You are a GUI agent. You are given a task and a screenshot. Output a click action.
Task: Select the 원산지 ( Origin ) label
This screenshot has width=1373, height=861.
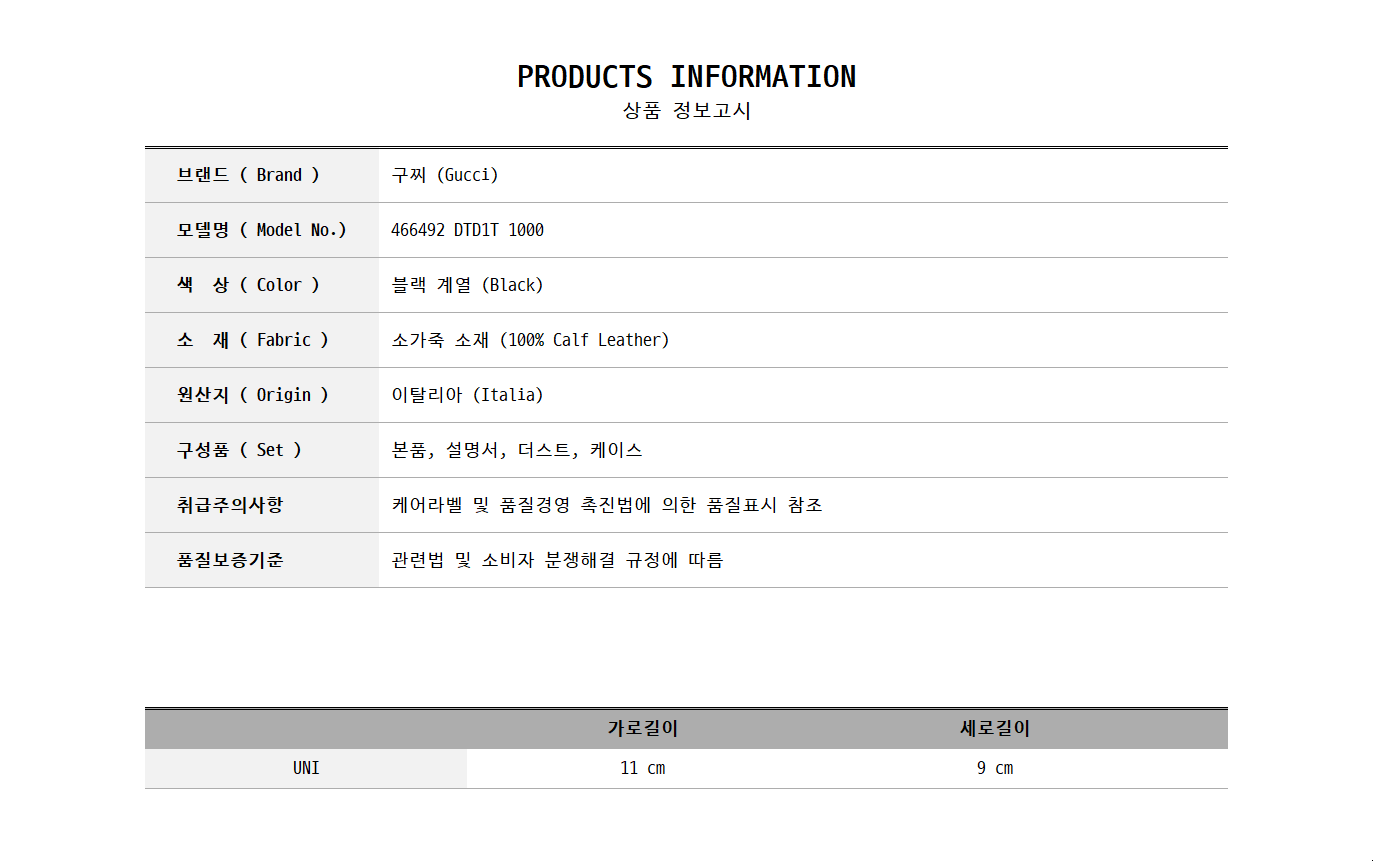tap(252, 395)
